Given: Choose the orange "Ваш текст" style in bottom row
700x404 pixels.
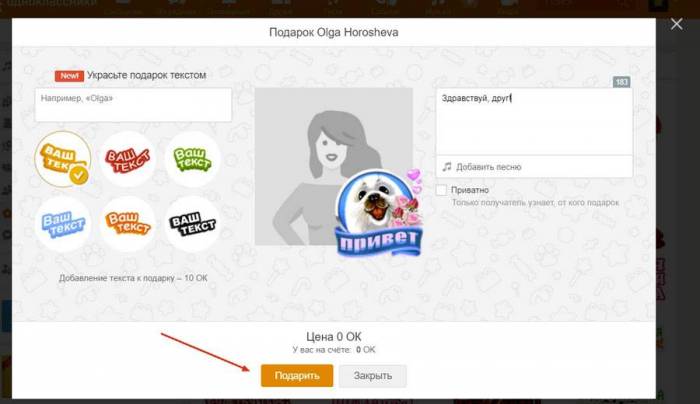Looking at the screenshot, I should pyautogui.click(x=128, y=224).
